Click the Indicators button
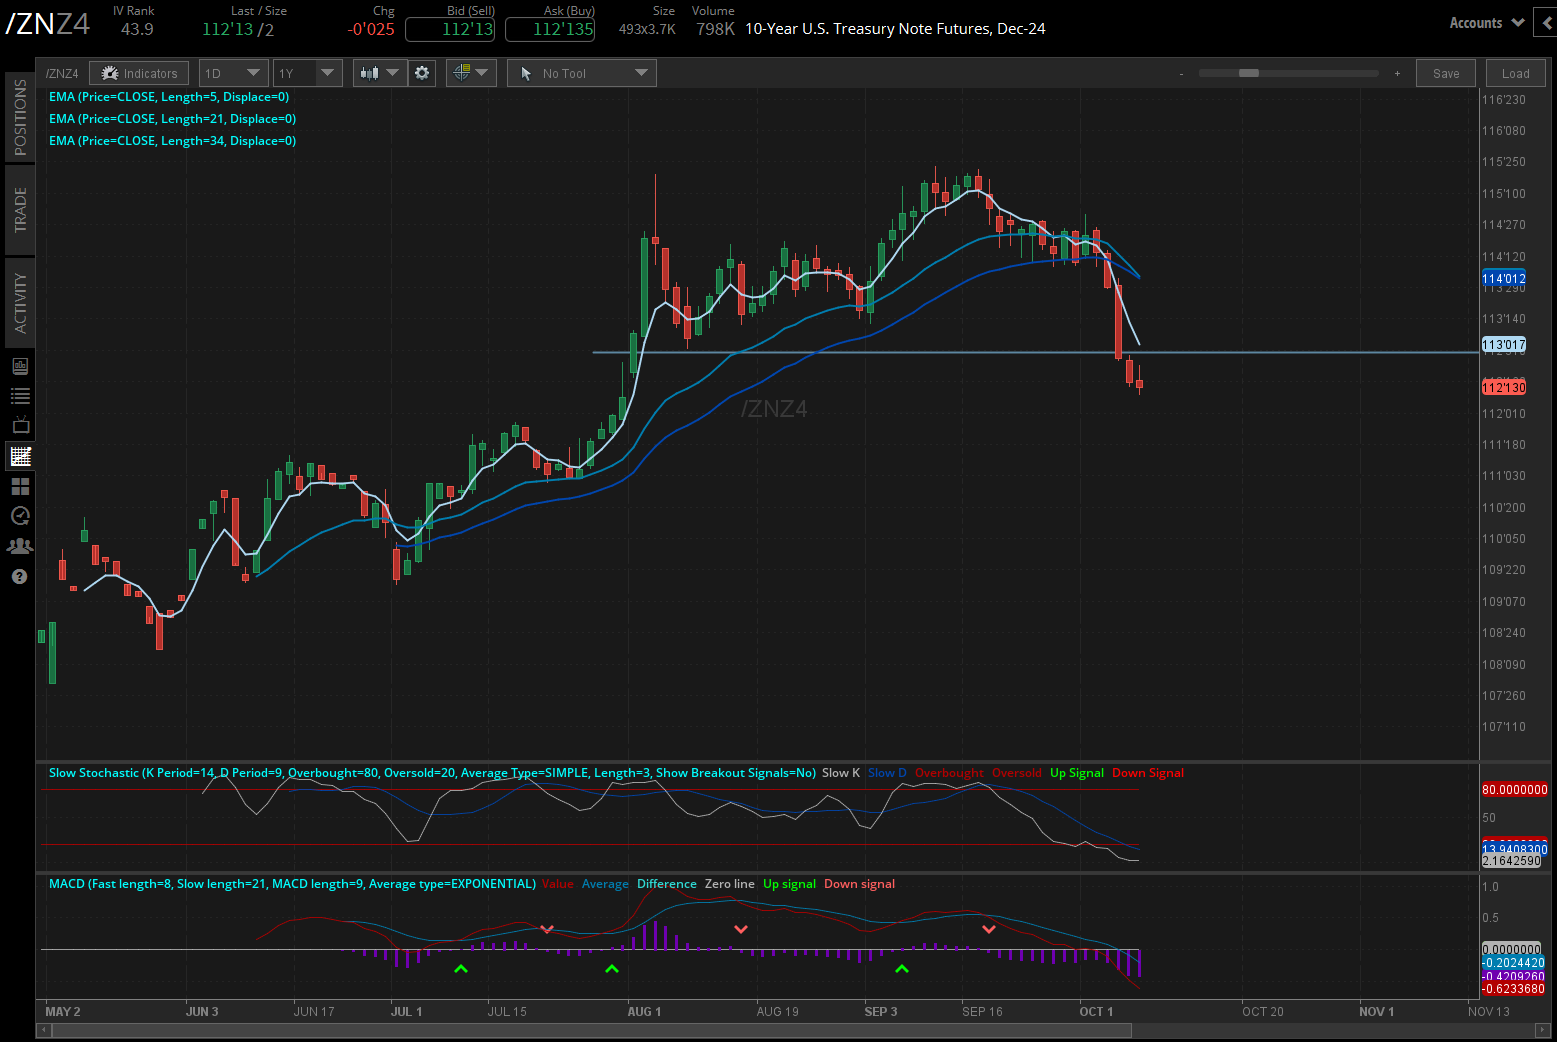Screen dimensions: 1557x1042 (138, 72)
